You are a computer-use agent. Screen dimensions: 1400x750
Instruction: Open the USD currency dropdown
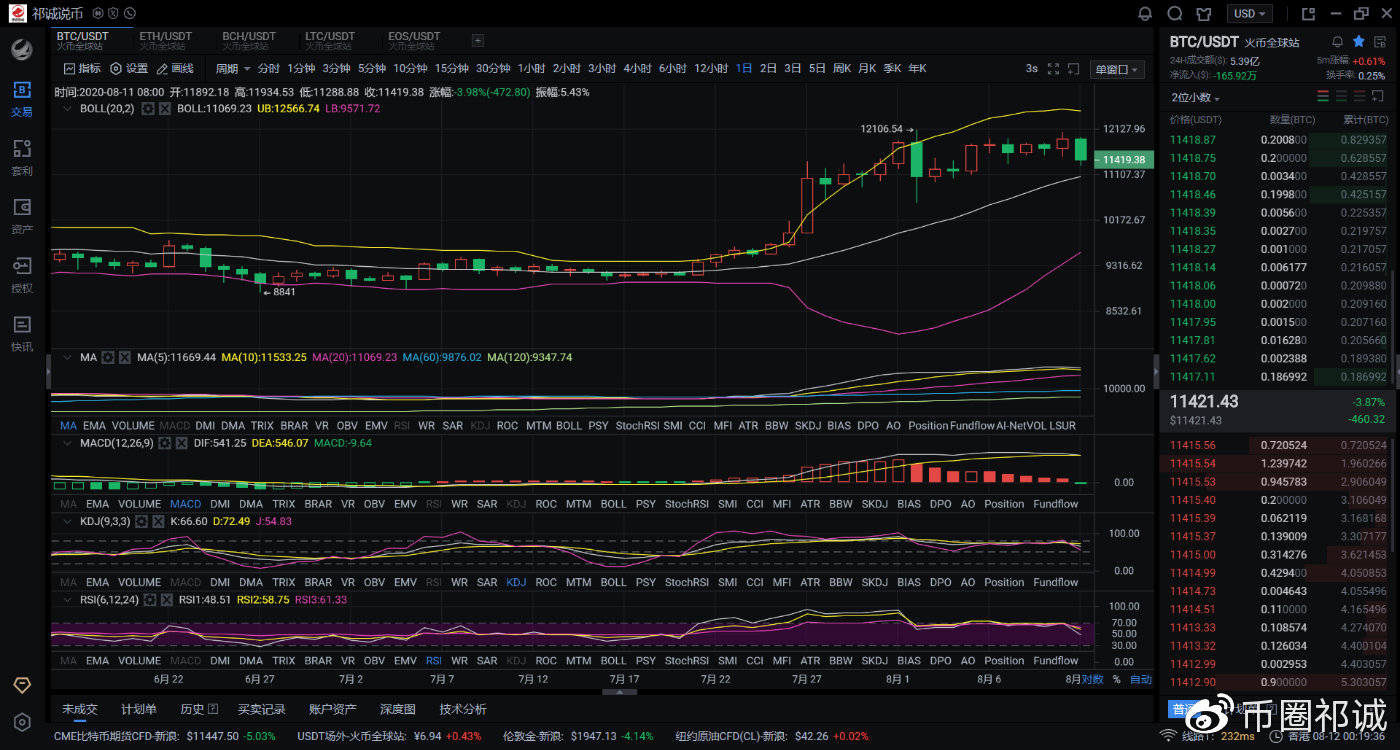(1251, 14)
